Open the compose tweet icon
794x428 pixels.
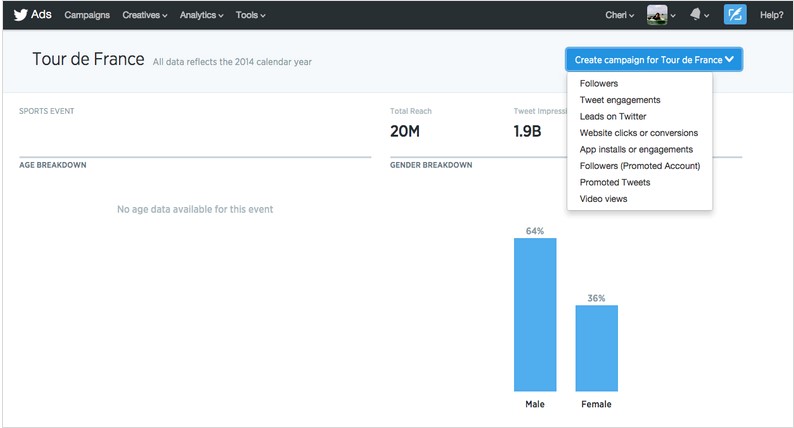pos(735,15)
